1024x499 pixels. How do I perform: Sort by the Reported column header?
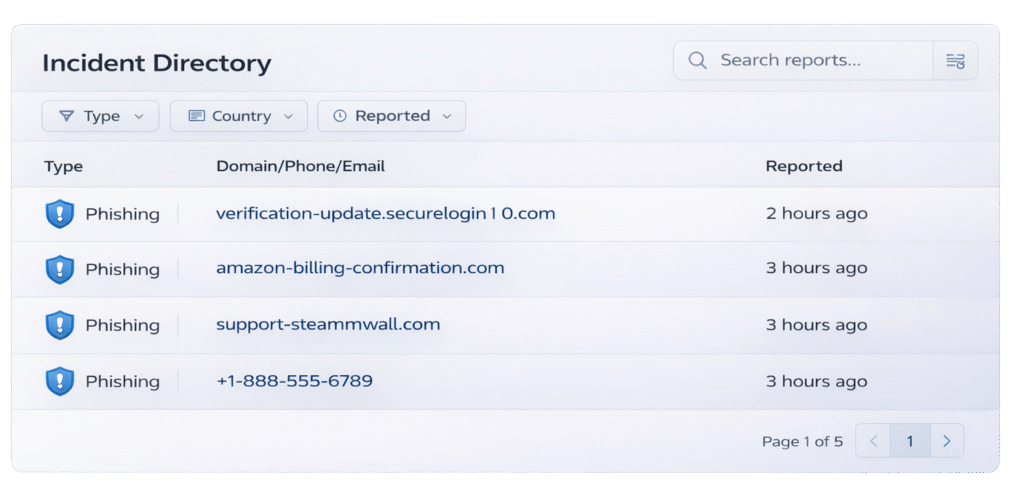coord(803,166)
